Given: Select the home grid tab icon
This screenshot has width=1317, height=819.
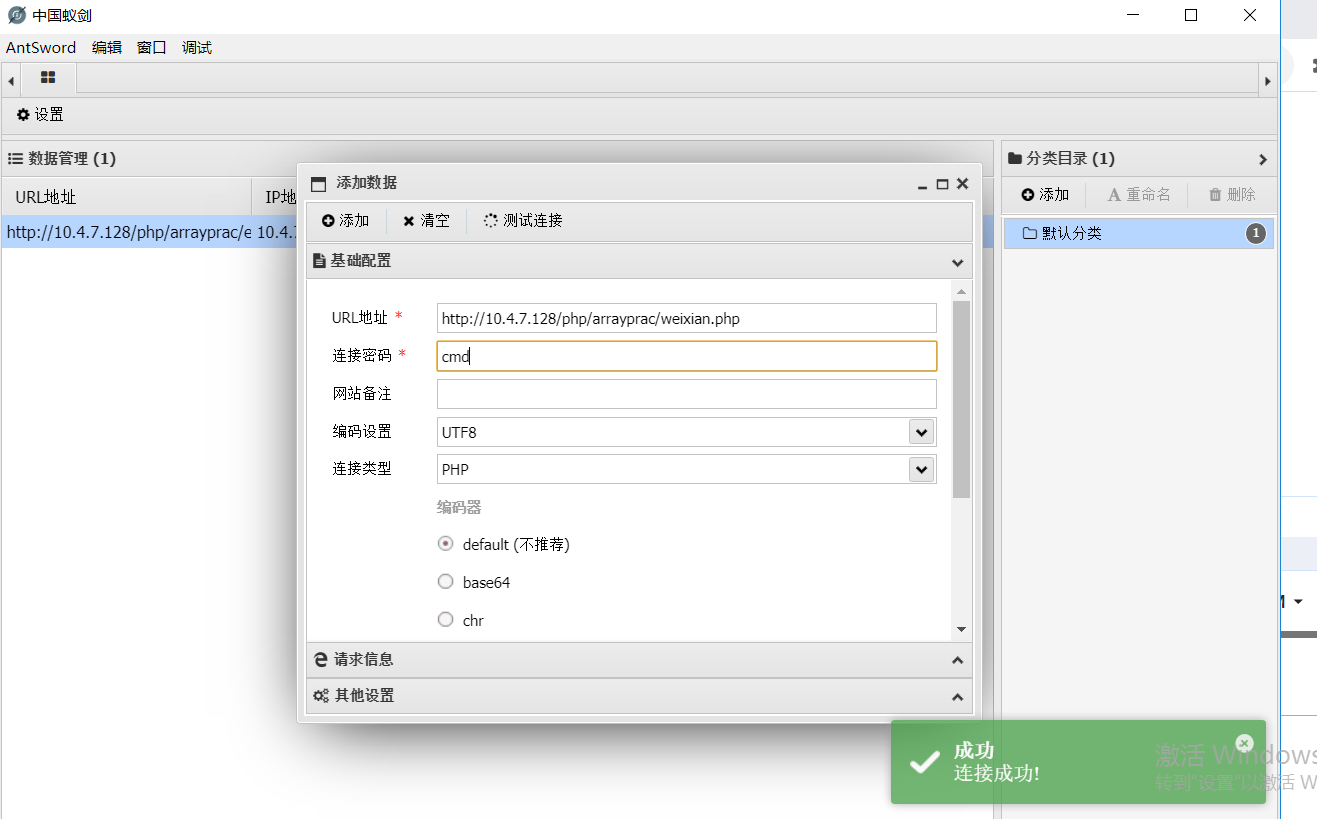Looking at the screenshot, I should coord(48,77).
